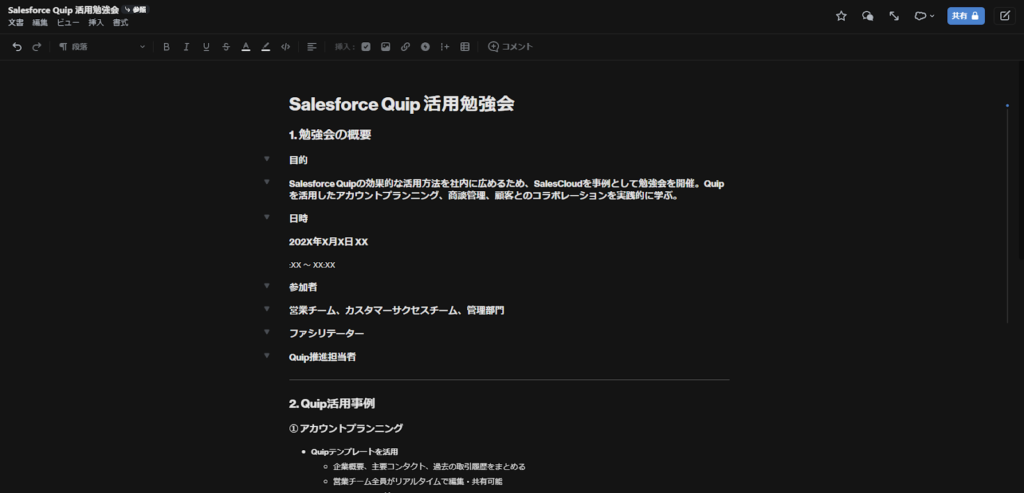Add a comment via コメント button
The image size is (1024, 493).
click(x=511, y=47)
